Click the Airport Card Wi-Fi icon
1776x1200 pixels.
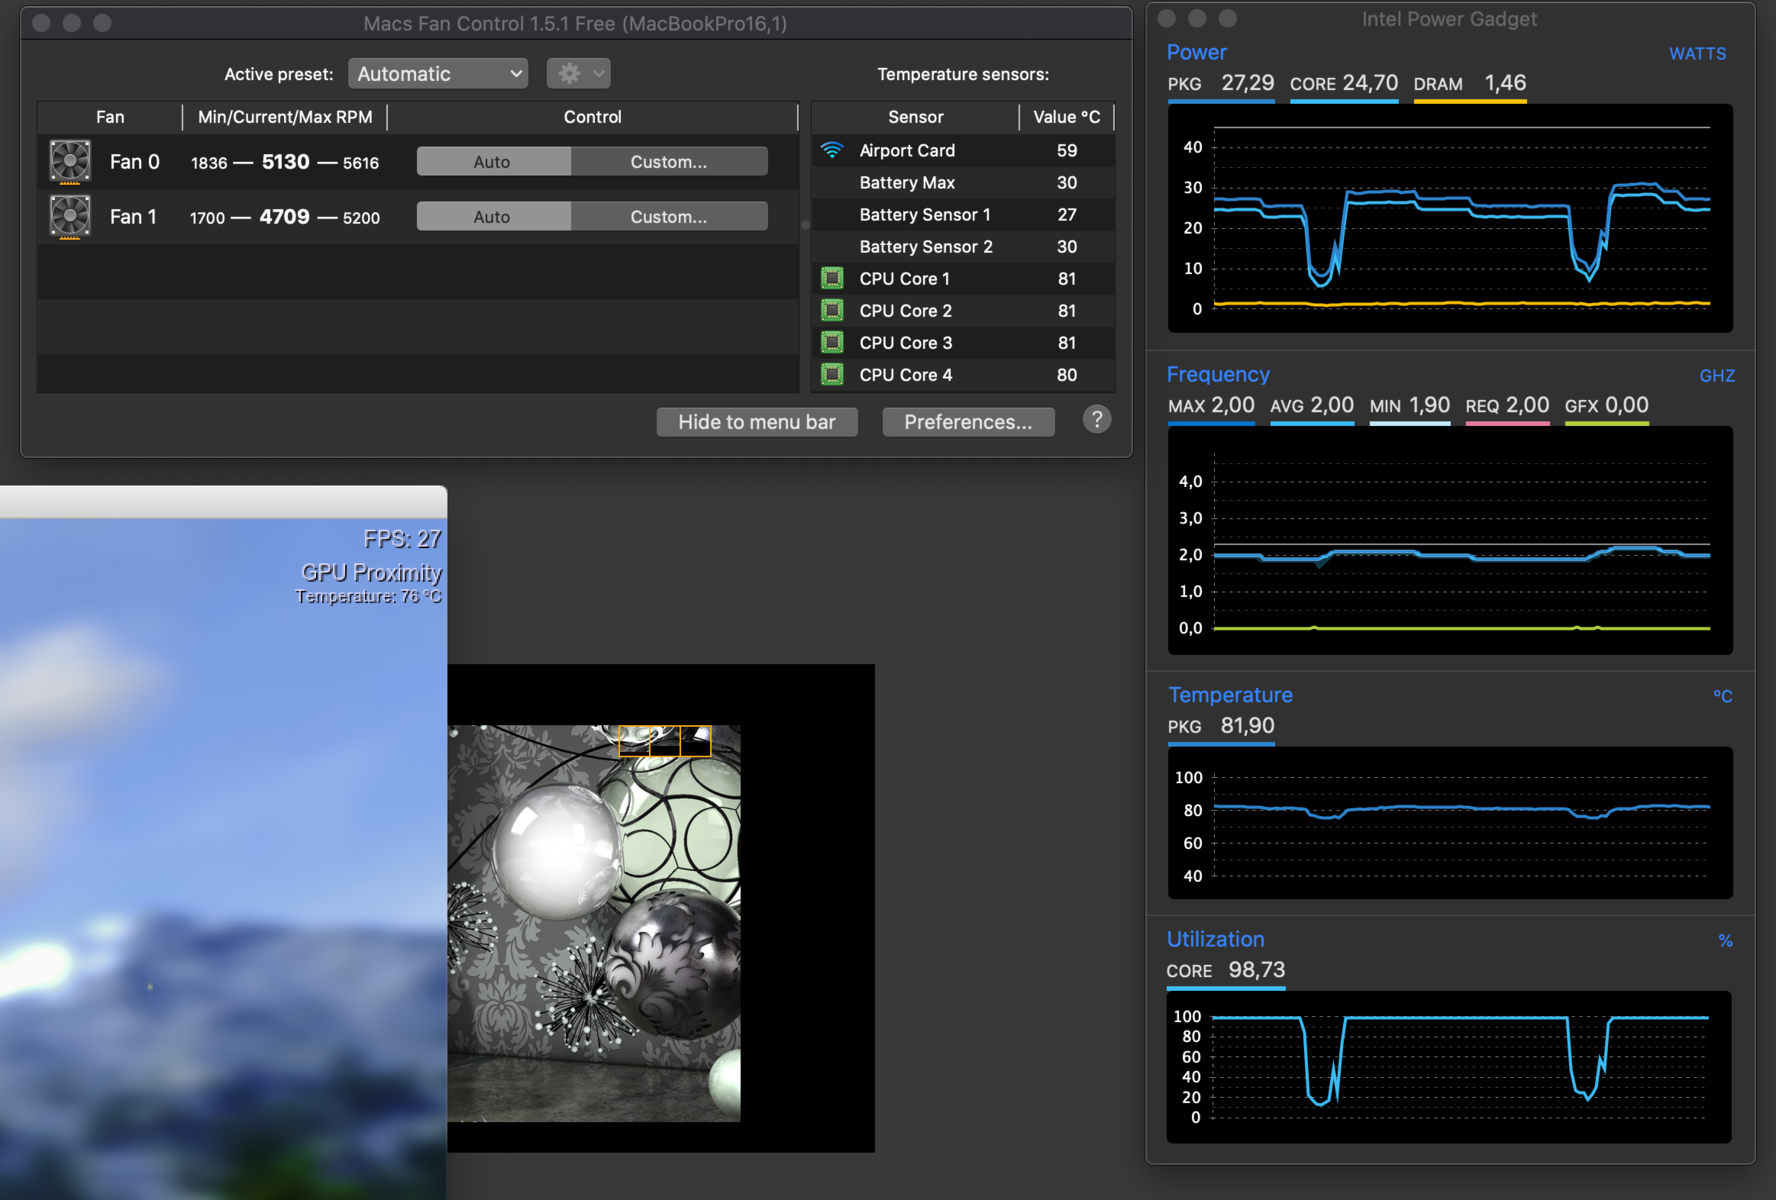point(831,150)
